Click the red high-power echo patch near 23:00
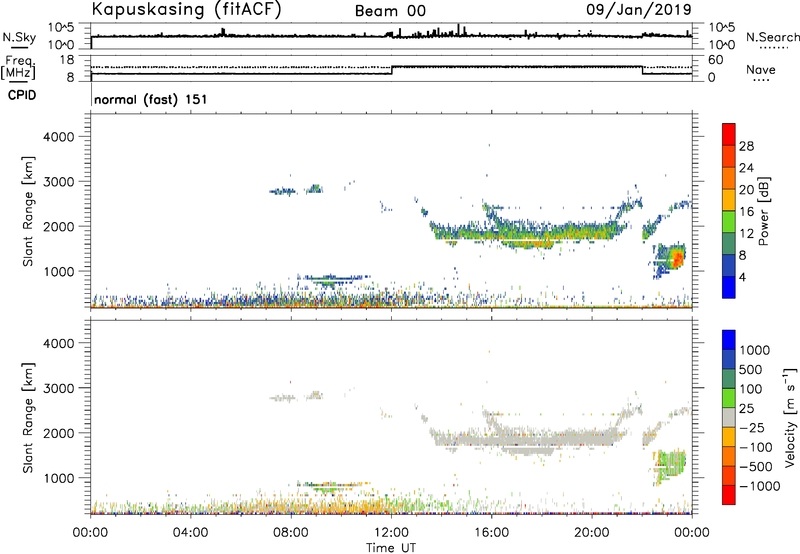Screen dimensions: 800x554 [678, 258]
